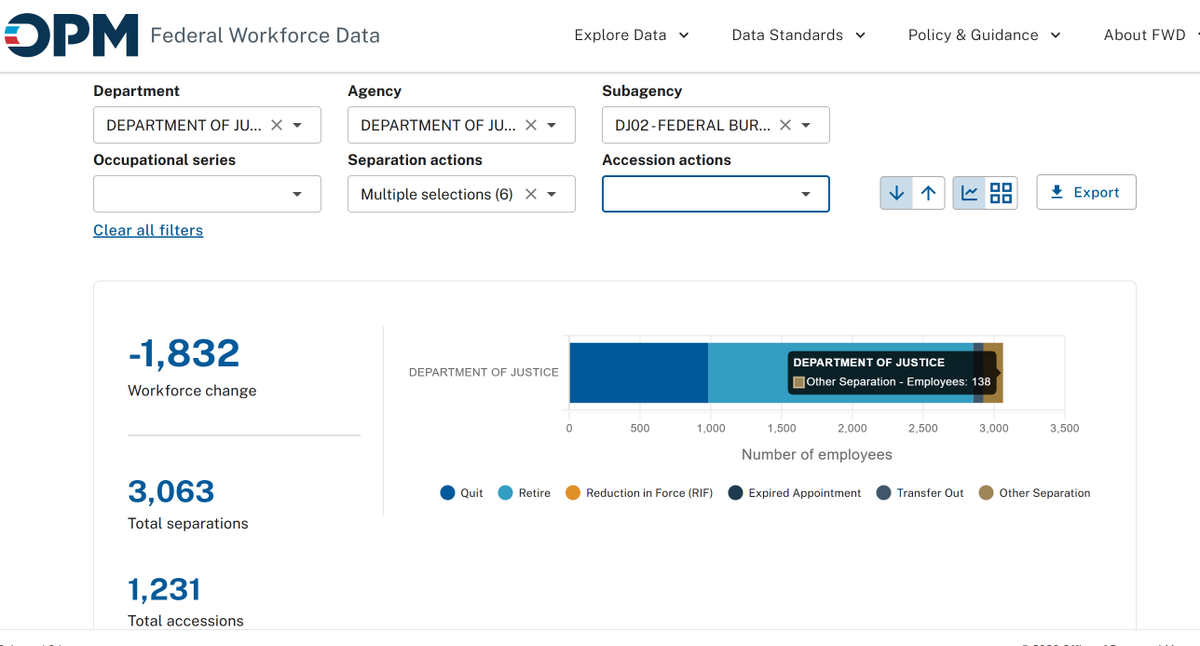Switch to grid tile view
The image size is (1200, 646).
(1001, 193)
